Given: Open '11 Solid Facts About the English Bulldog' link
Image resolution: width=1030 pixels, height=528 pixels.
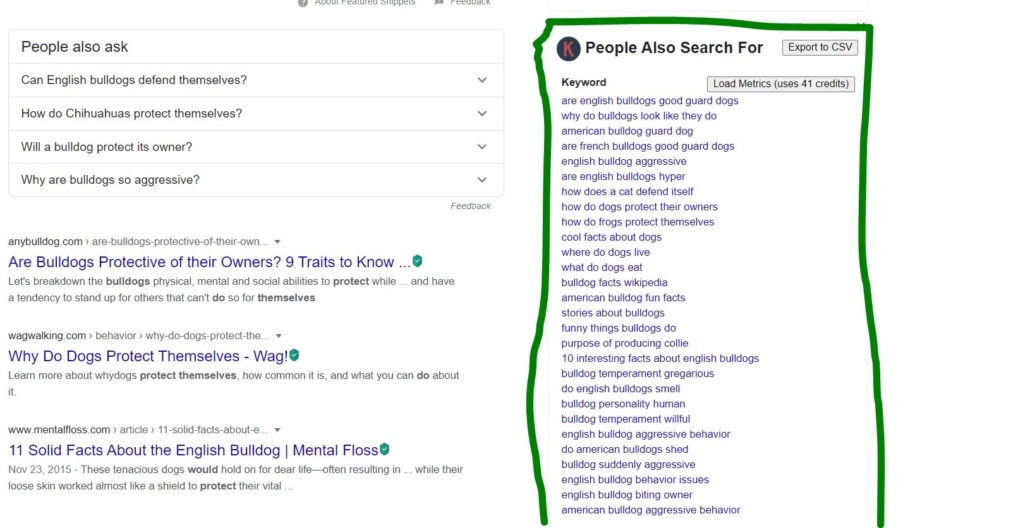Looking at the screenshot, I should click(193, 451).
